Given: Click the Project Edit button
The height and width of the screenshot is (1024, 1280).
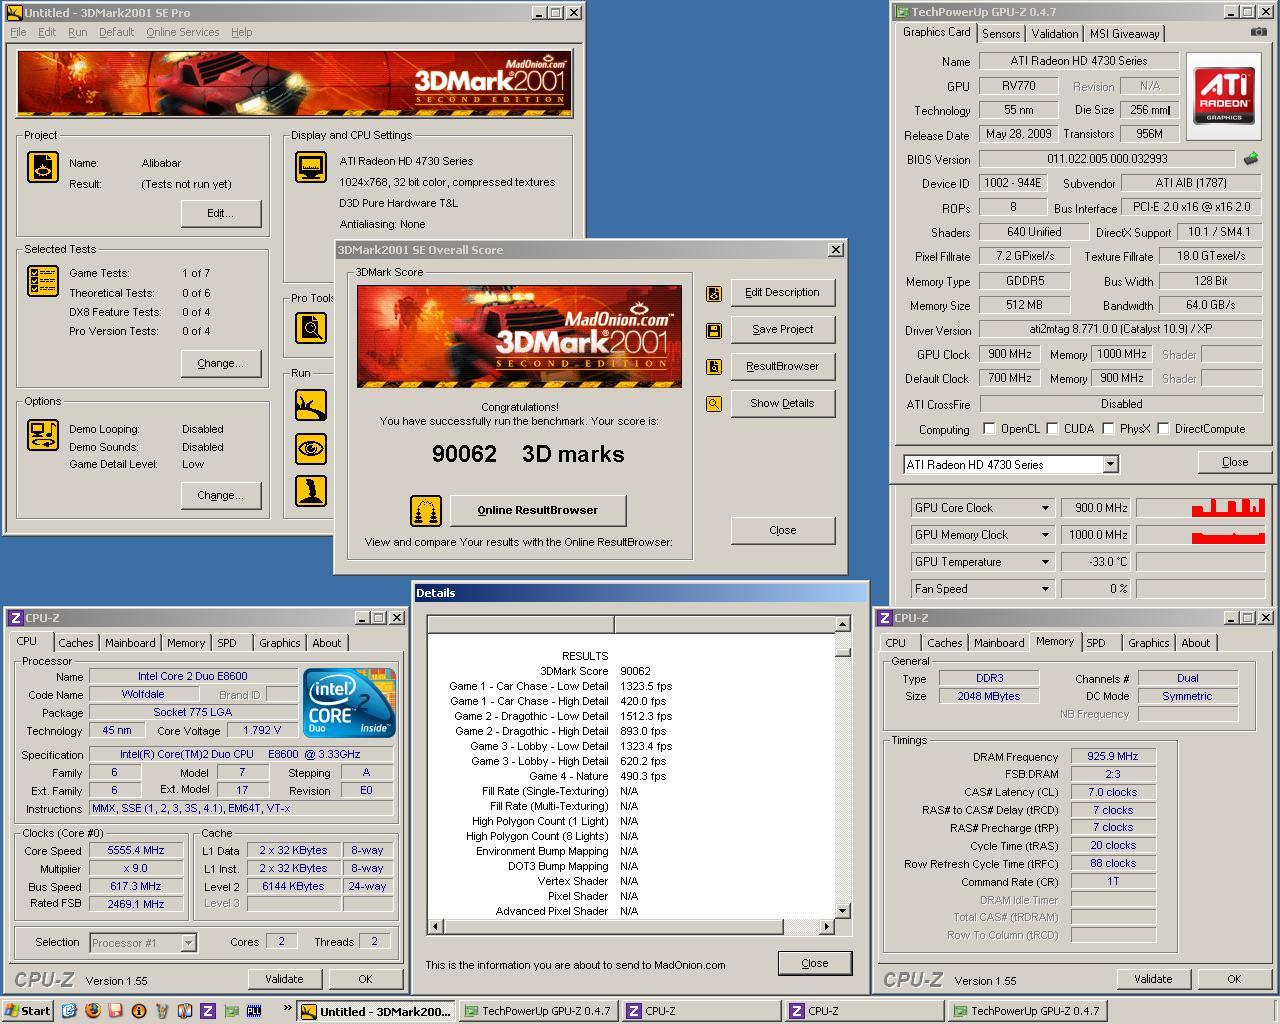Looking at the screenshot, I should coord(220,213).
